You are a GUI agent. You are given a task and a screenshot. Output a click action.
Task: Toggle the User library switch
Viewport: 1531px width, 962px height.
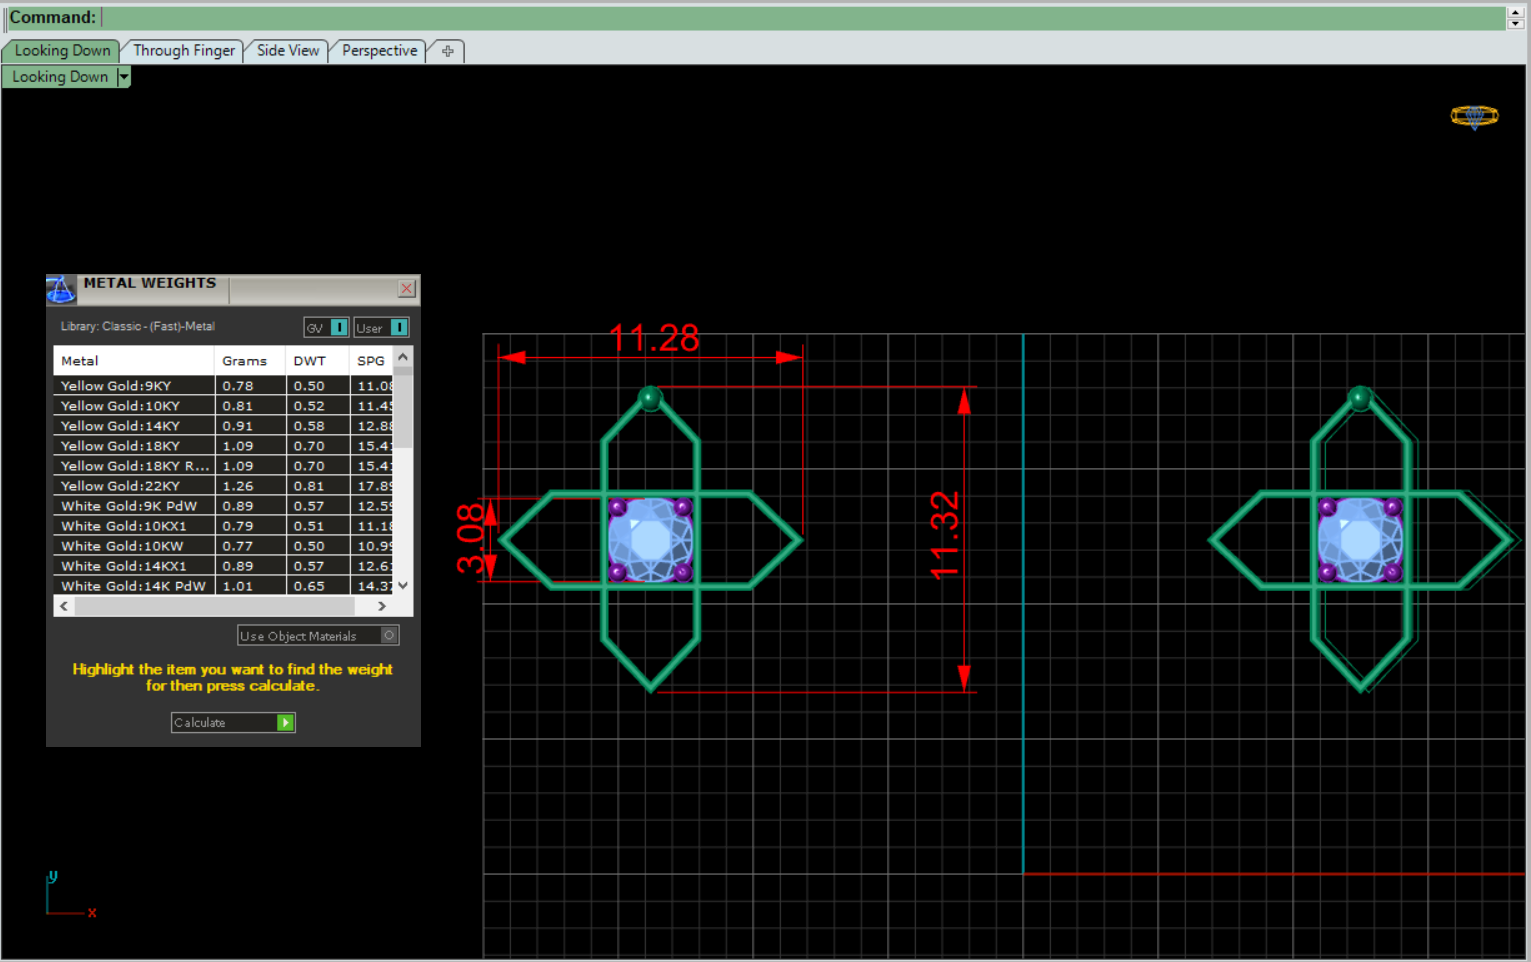(x=399, y=328)
